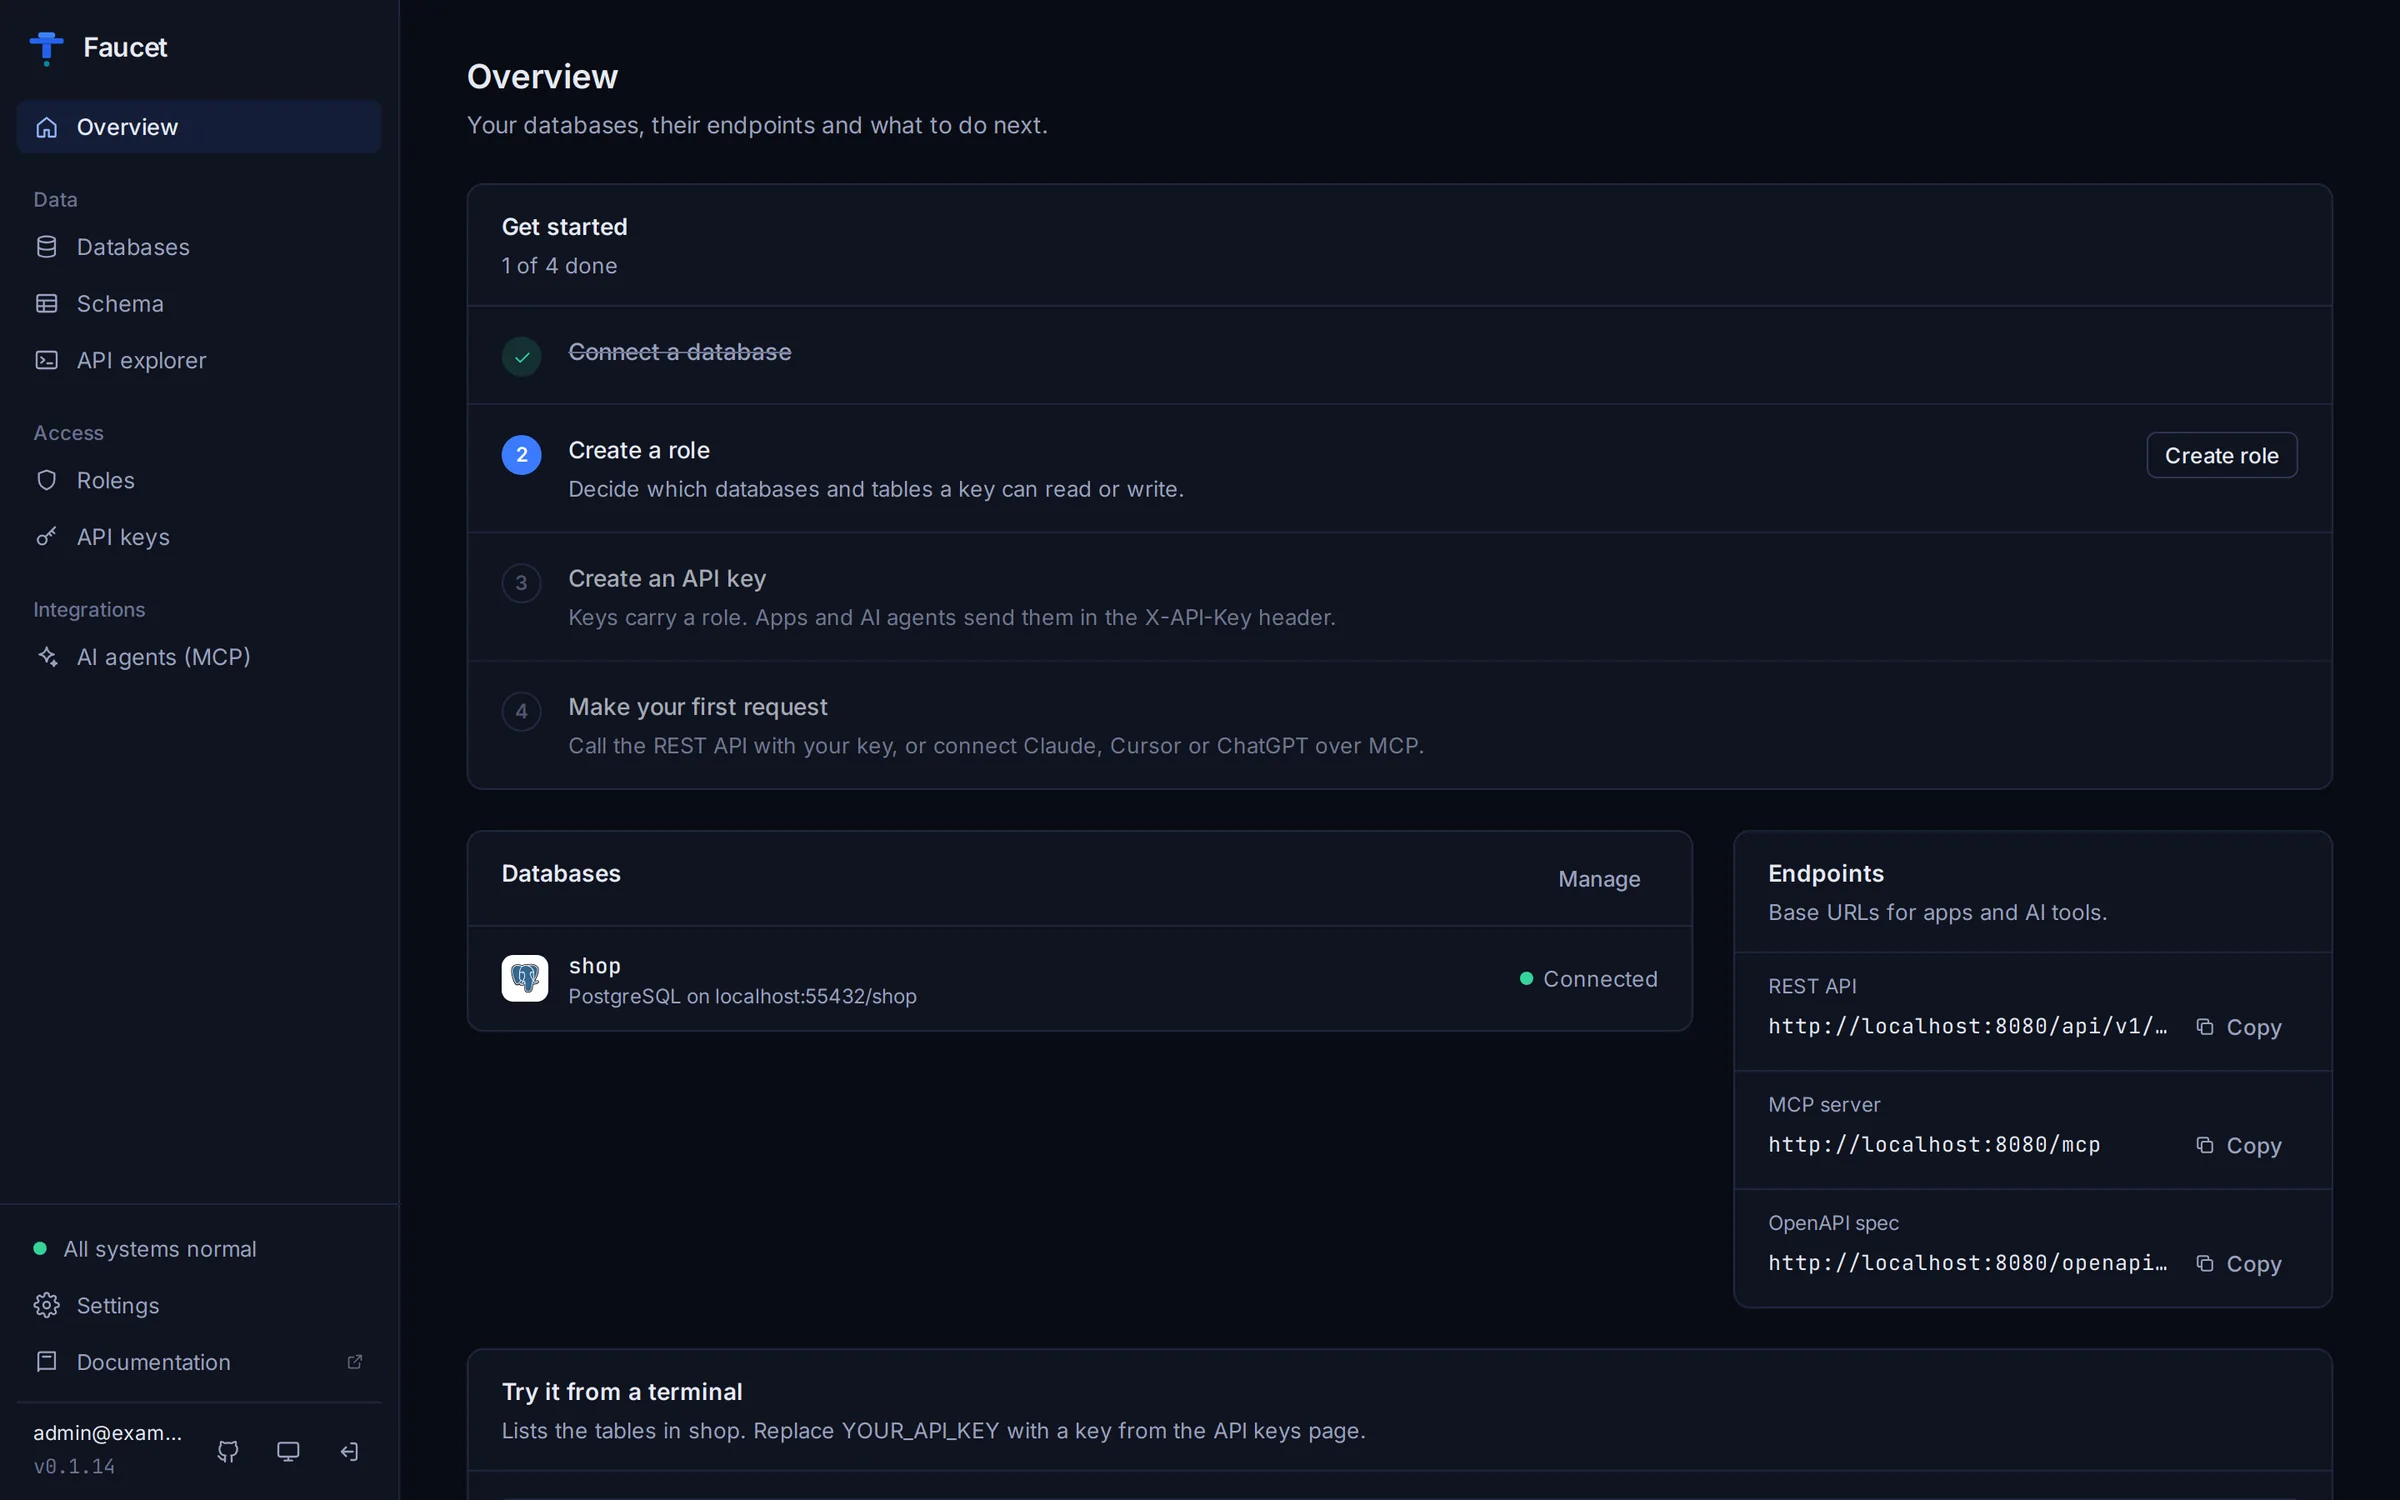Viewport: 2400px width, 1500px height.
Task: Click the AI agents (MCP) sparkle icon
Action: tap(46, 657)
